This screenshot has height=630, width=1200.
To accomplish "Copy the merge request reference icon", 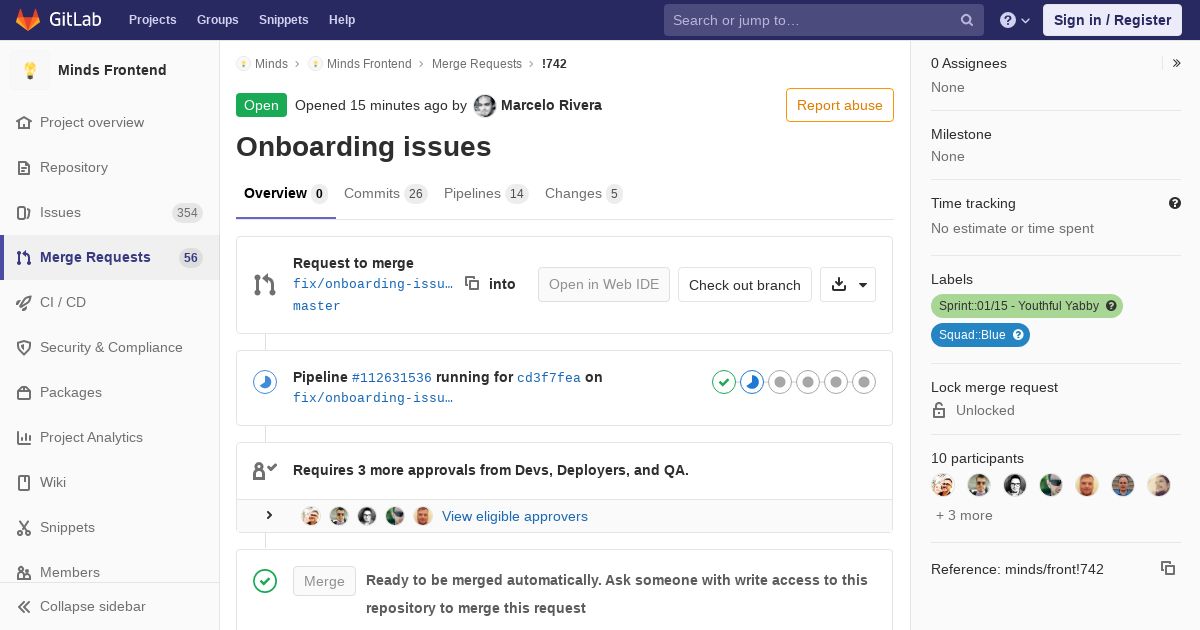I will [1168, 568].
